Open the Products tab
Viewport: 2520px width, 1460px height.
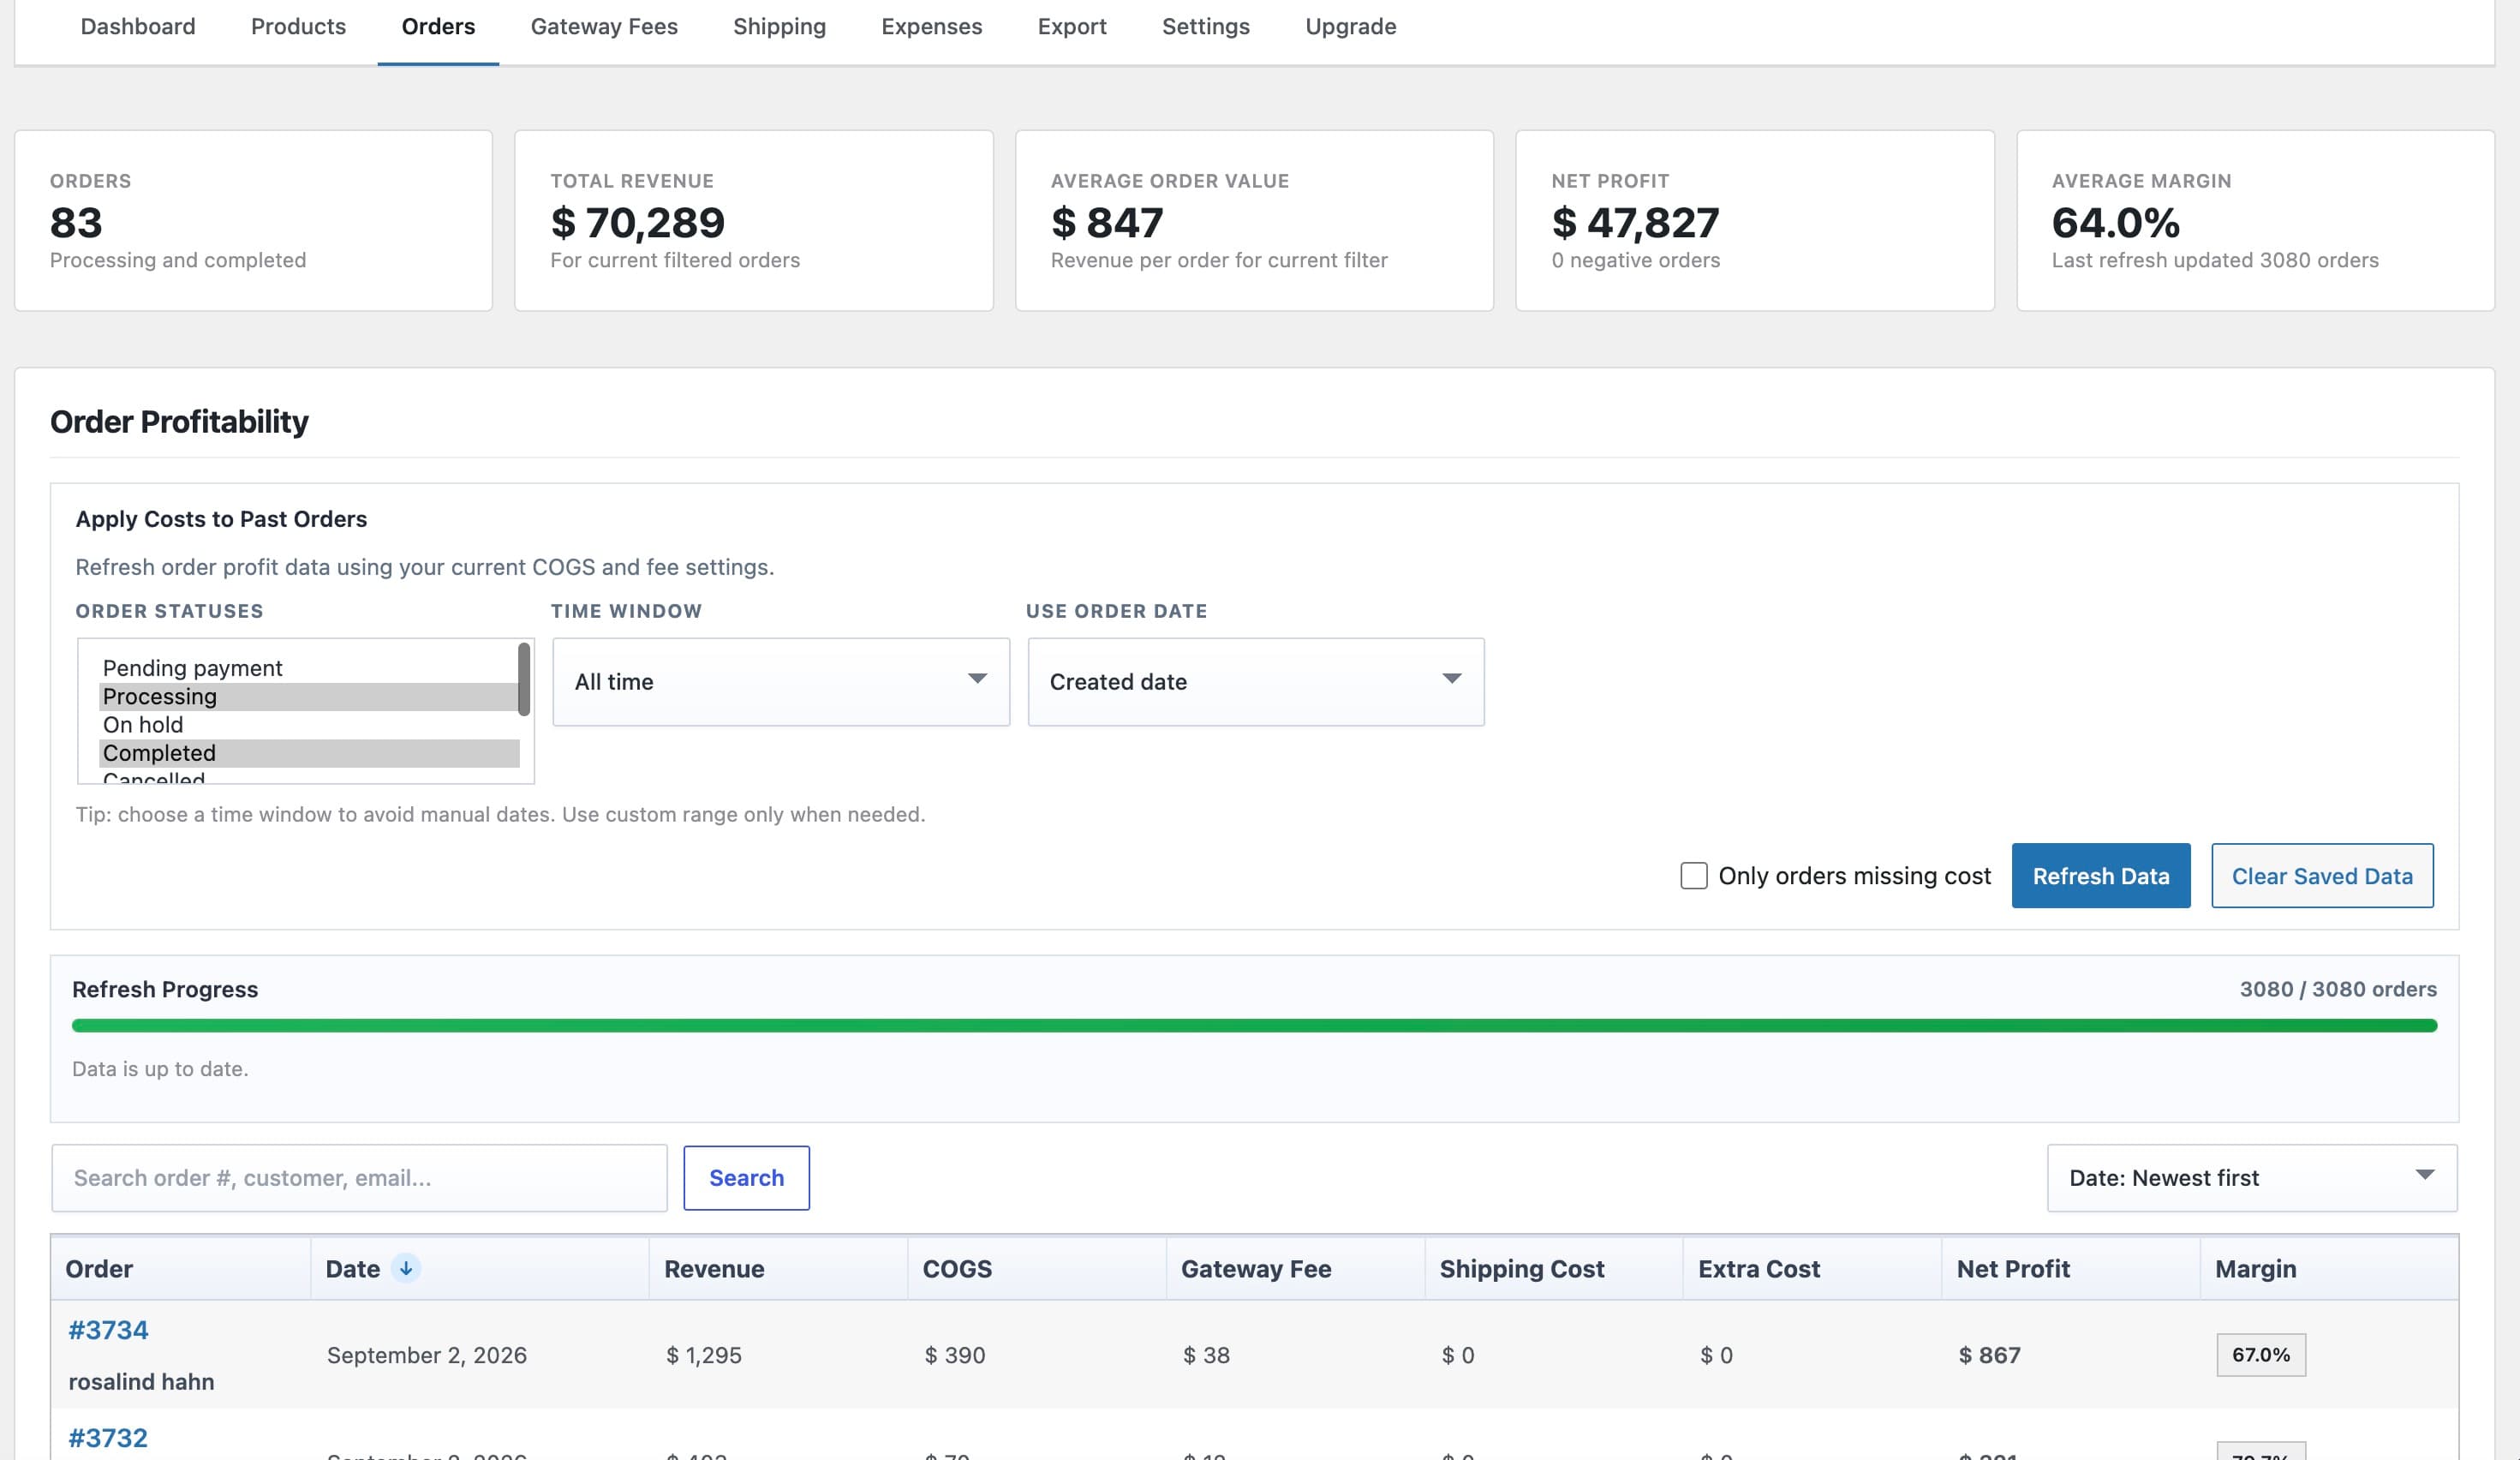[298, 27]
